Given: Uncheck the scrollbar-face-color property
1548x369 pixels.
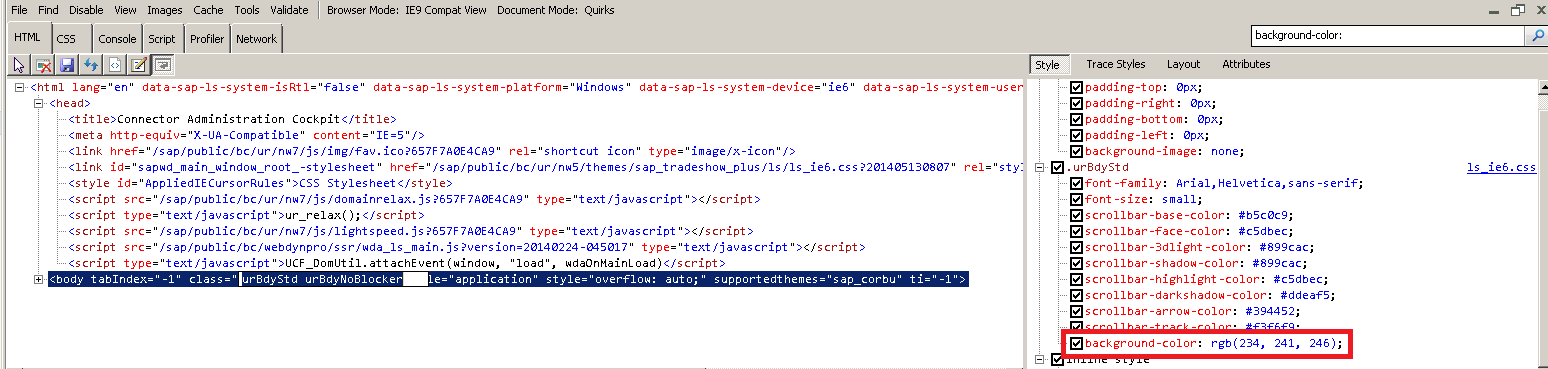Looking at the screenshot, I should 1076,232.
